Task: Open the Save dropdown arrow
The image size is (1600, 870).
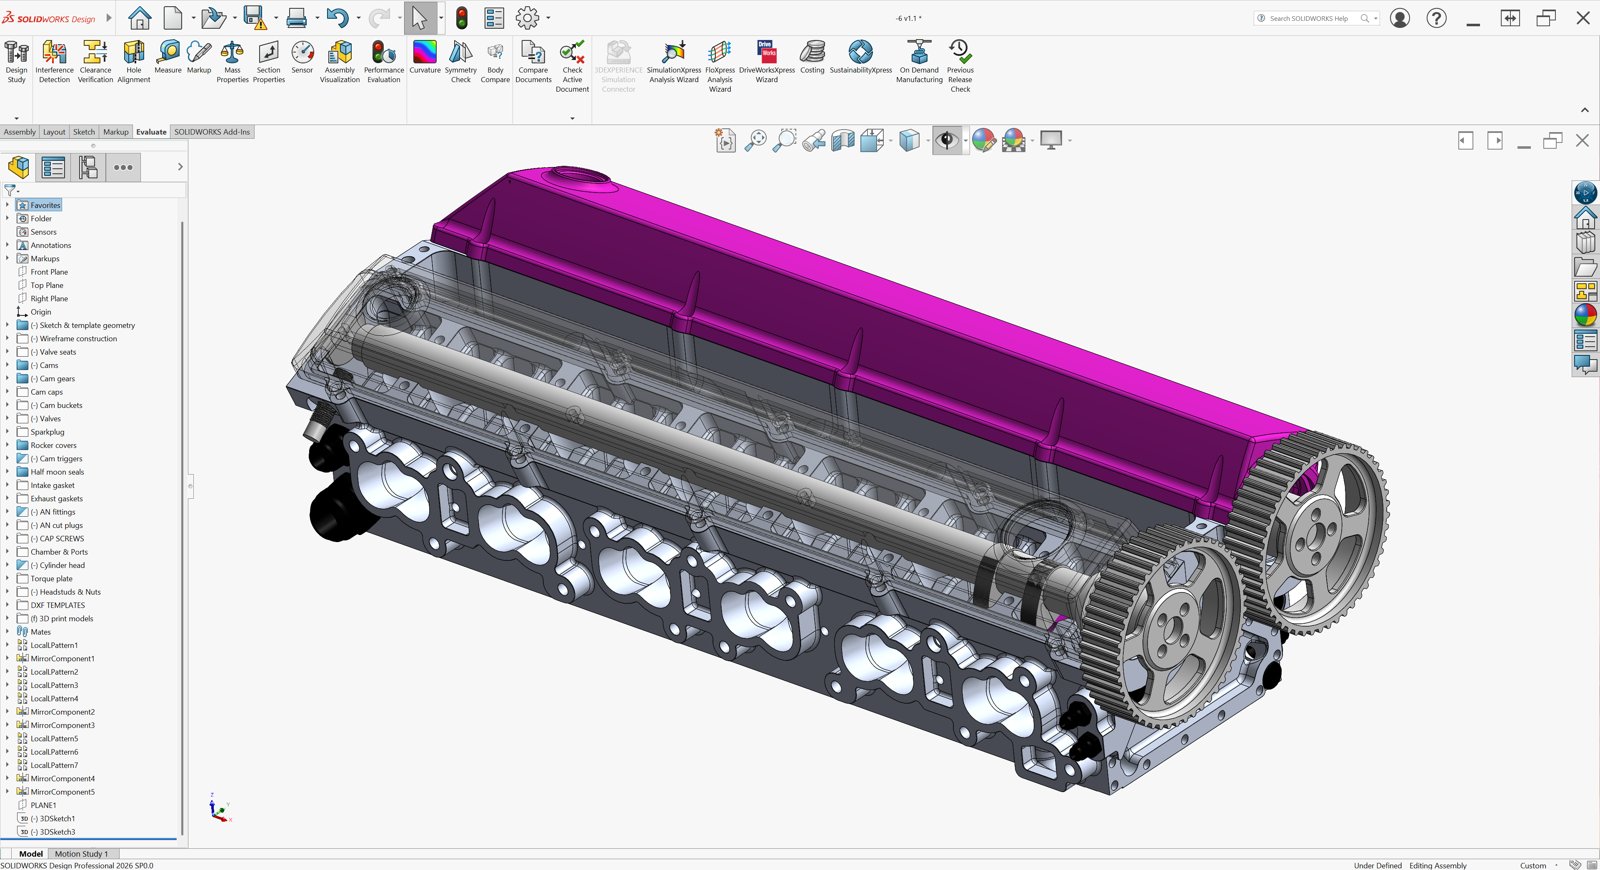Action: pos(276,18)
